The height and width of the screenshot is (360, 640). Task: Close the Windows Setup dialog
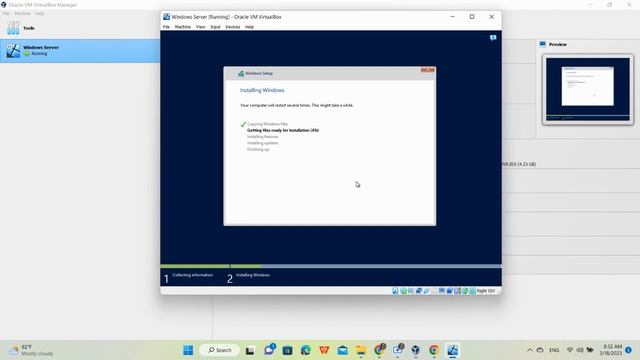[428, 70]
